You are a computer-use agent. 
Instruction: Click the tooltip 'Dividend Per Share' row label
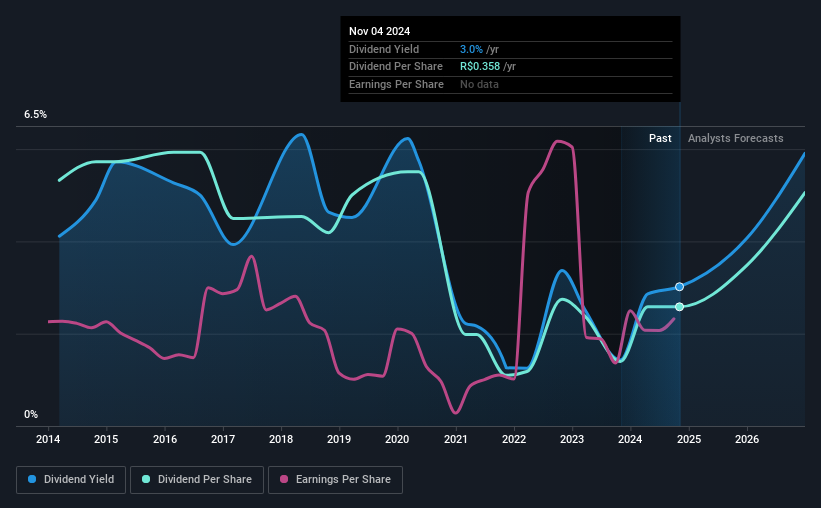395,67
